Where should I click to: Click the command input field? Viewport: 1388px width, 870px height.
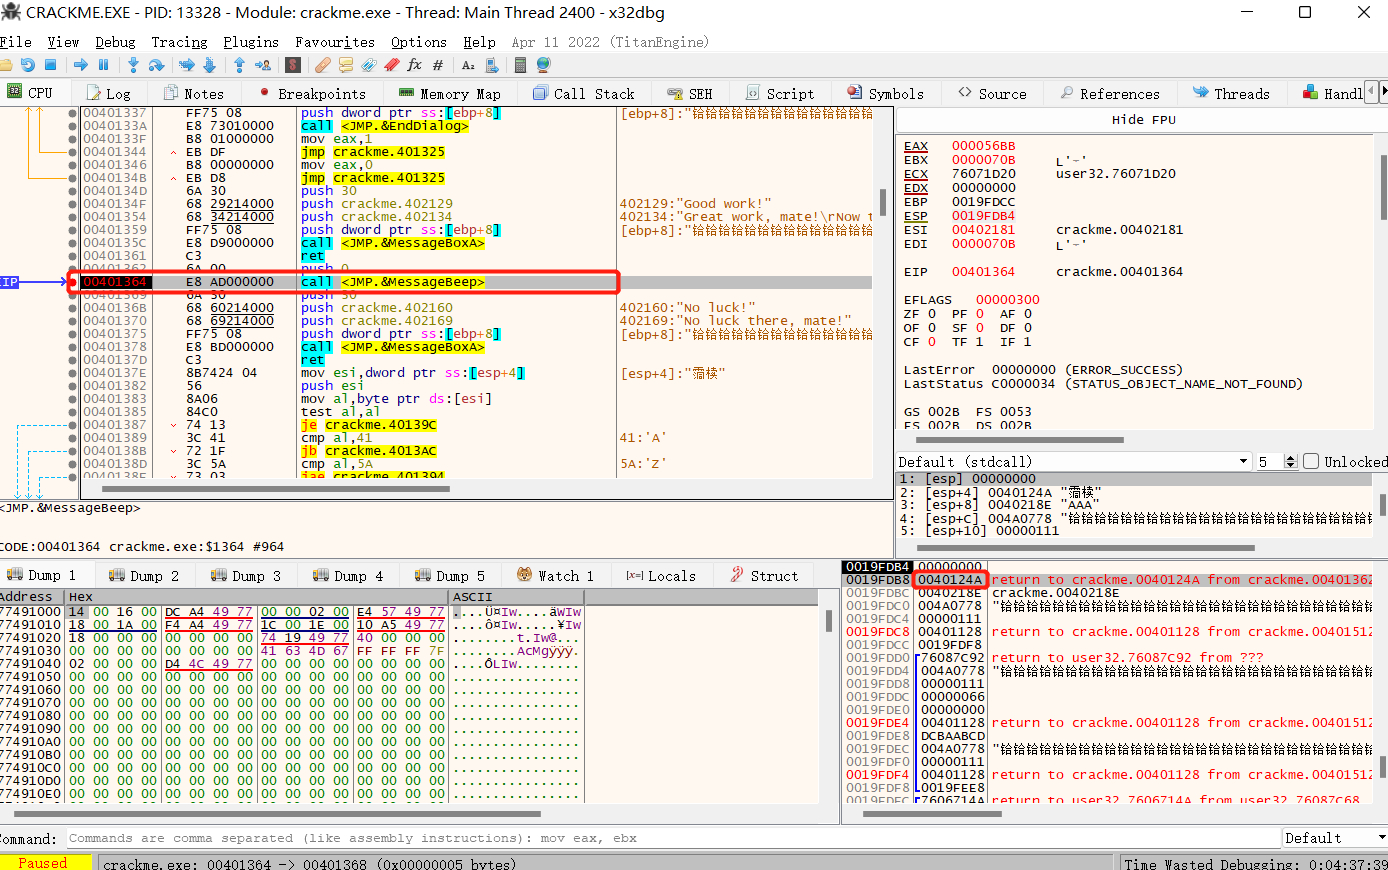click(674, 838)
